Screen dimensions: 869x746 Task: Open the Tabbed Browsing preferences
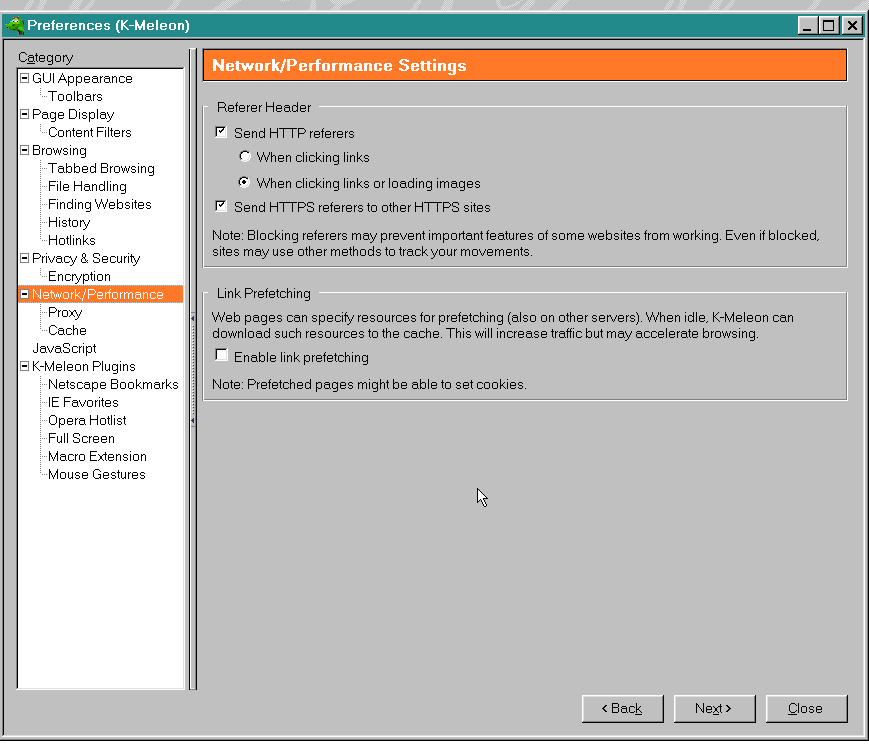coord(101,168)
